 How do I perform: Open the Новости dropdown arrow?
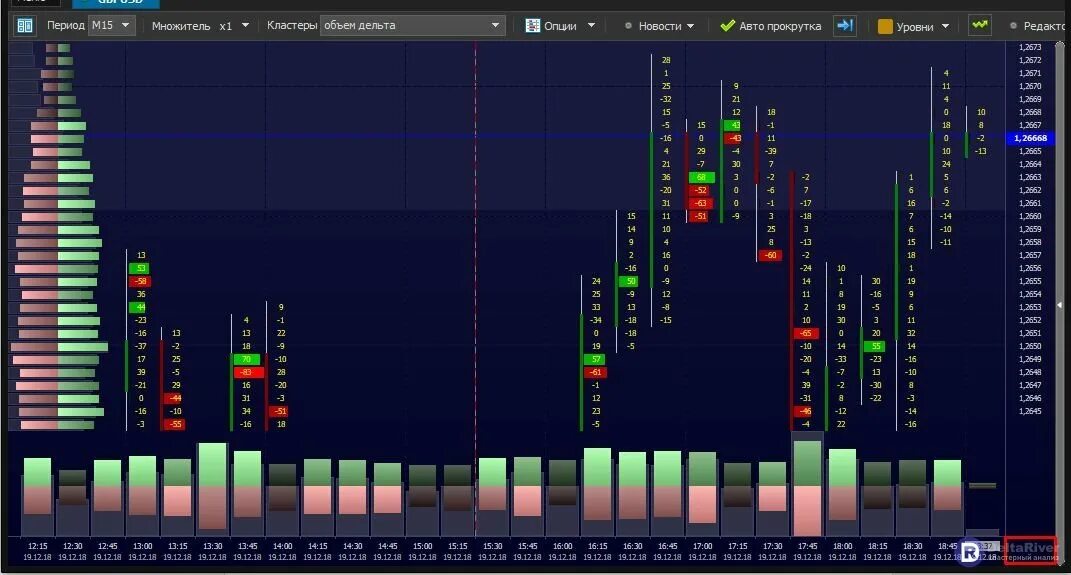[x=691, y=26]
